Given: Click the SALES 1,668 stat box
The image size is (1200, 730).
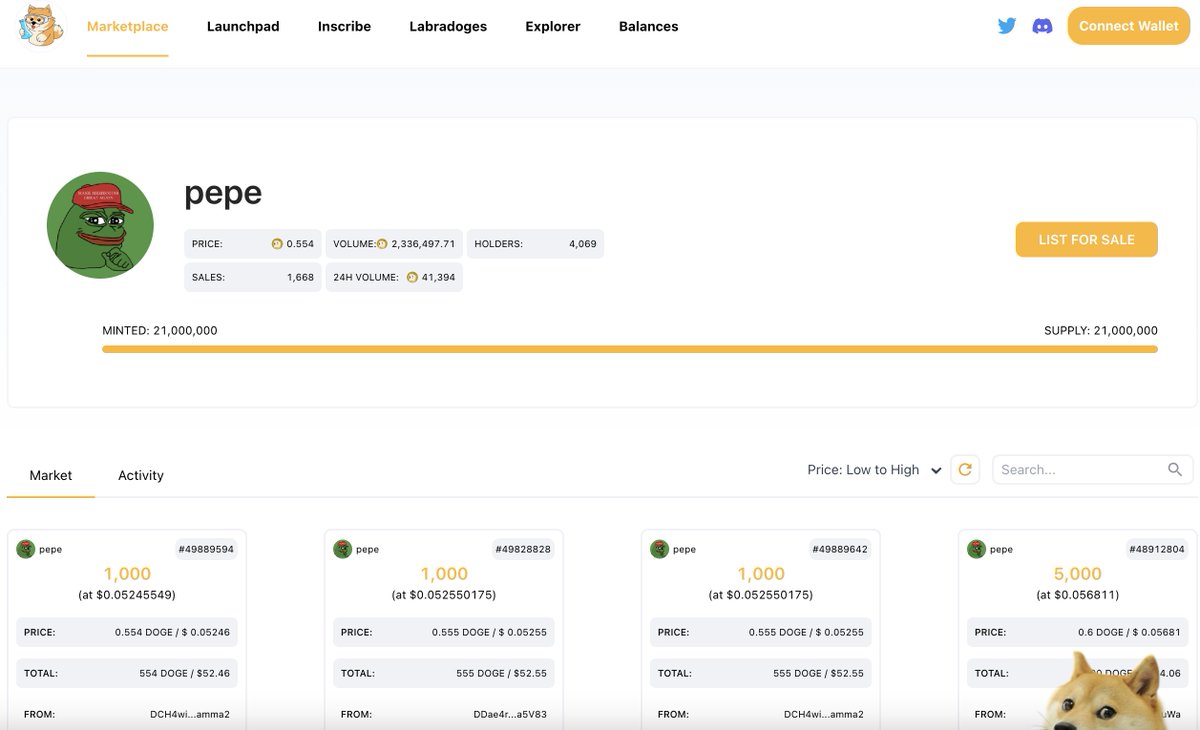Looking at the screenshot, I should [x=252, y=277].
